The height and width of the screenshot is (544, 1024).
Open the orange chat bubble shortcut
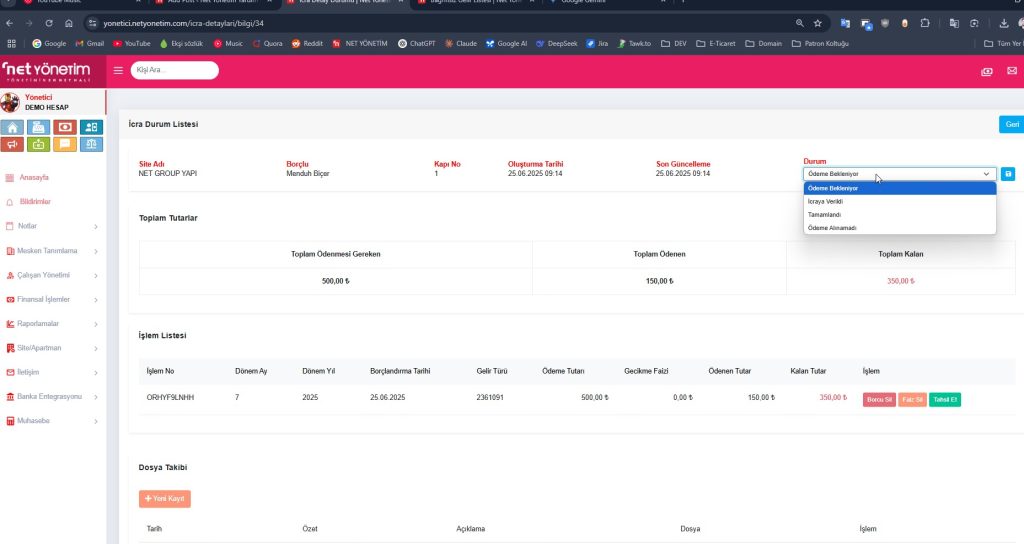click(x=66, y=144)
